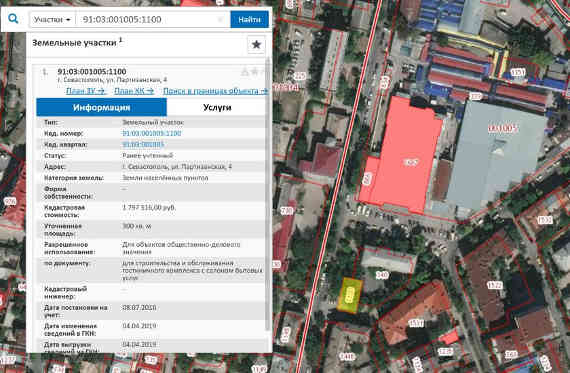The width and height of the screenshot is (570, 373).
Task: Click the yellow highlighted parcel on map
Action: (350, 295)
